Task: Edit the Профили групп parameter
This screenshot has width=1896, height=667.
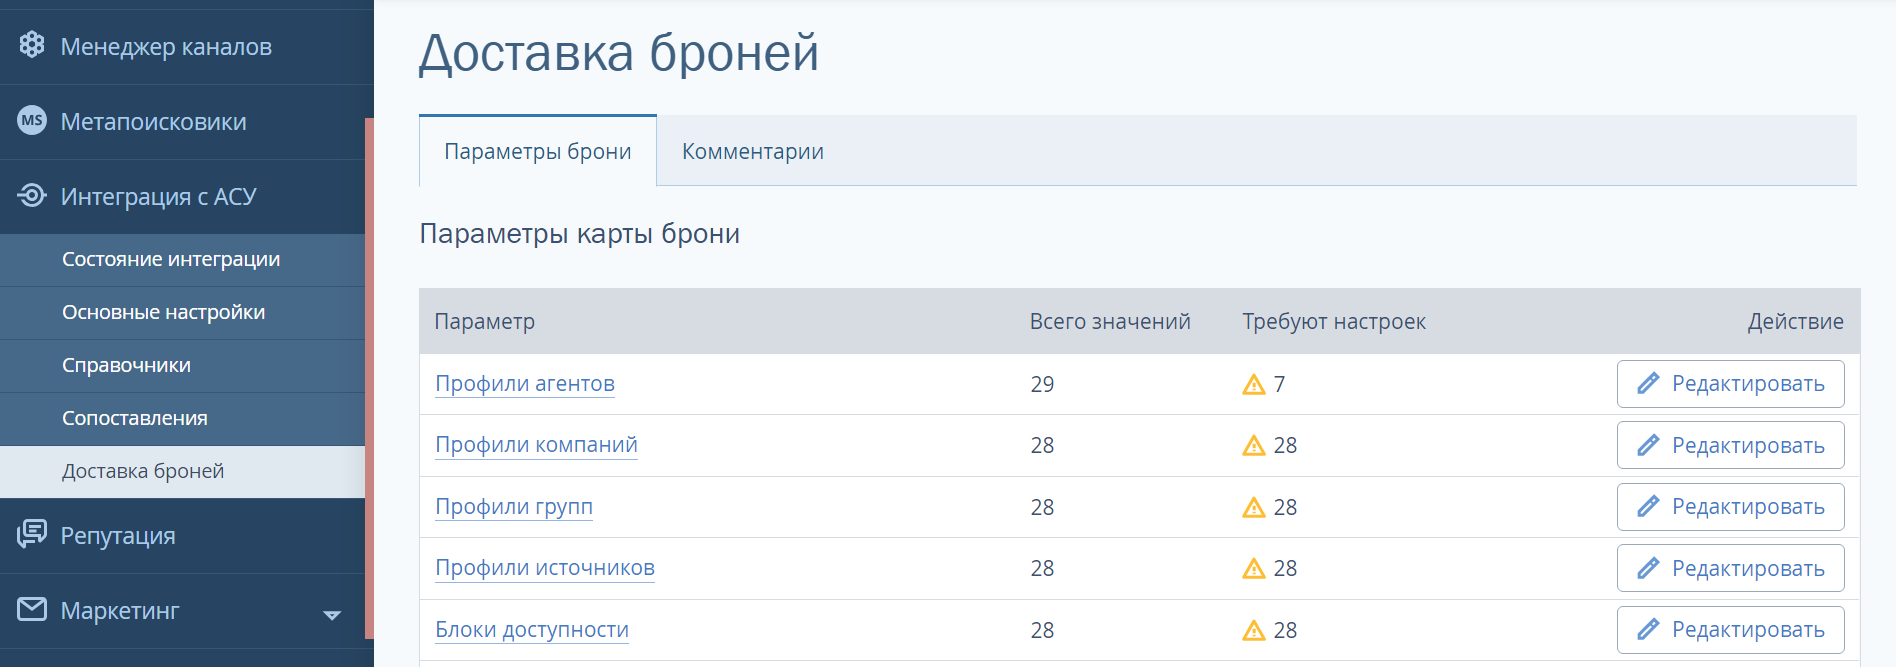Action: [1730, 507]
